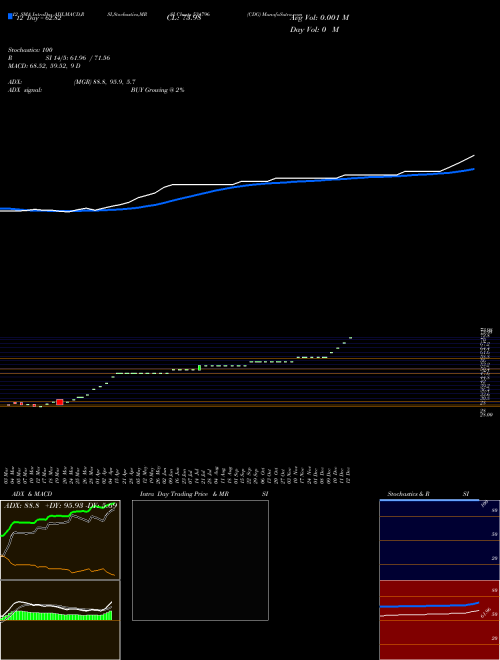Click the 'Stochastics & R SI' panel title
The width and height of the screenshot is (500, 660).
click(x=428, y=494)
